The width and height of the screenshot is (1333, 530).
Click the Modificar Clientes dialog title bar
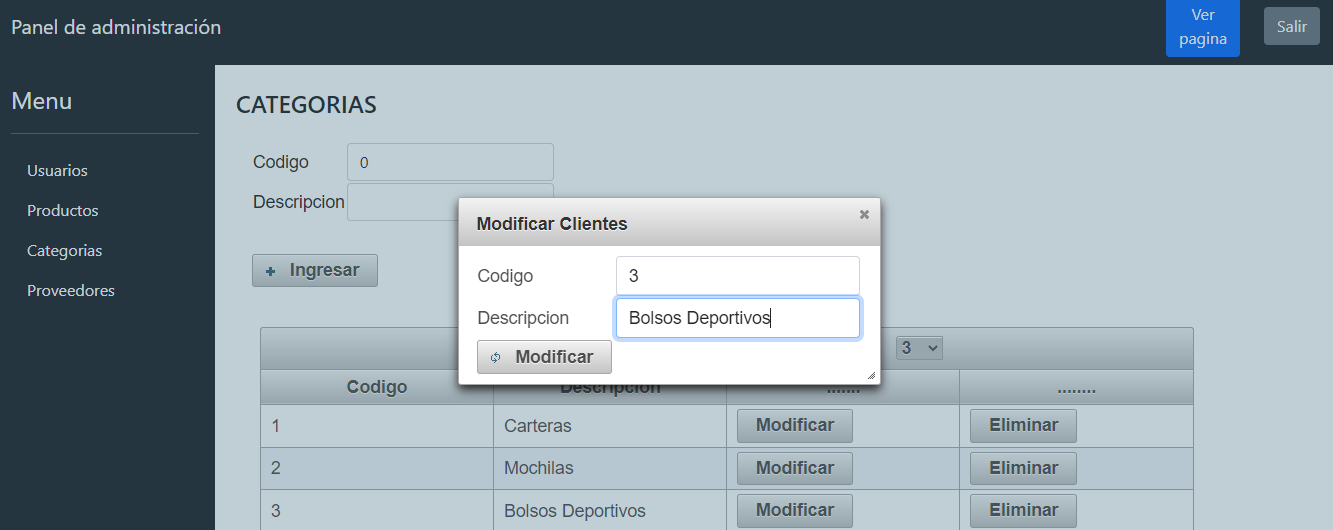669,223
